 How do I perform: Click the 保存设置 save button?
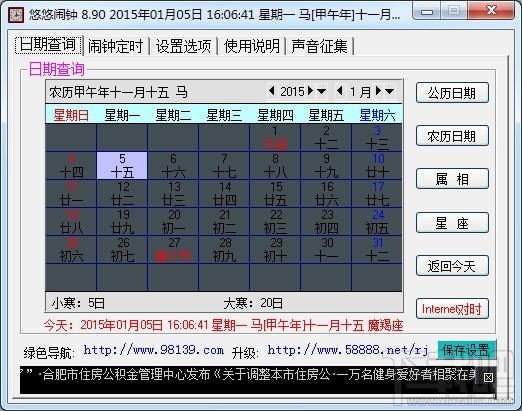[x=466, y=350]
